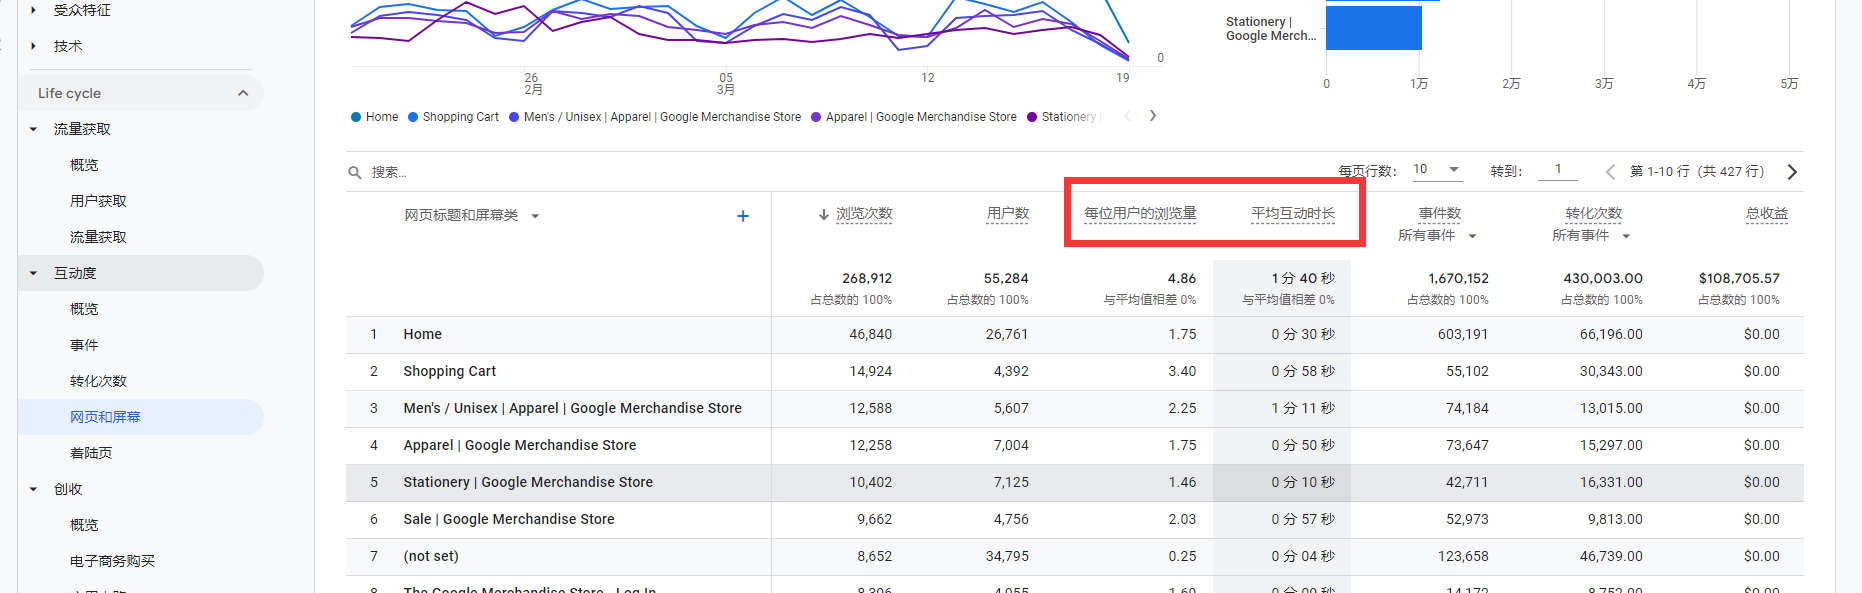Collapse the Life cycle section
Image resolution: width=1862 pixels, height=593 pixels.
(243, 93)
